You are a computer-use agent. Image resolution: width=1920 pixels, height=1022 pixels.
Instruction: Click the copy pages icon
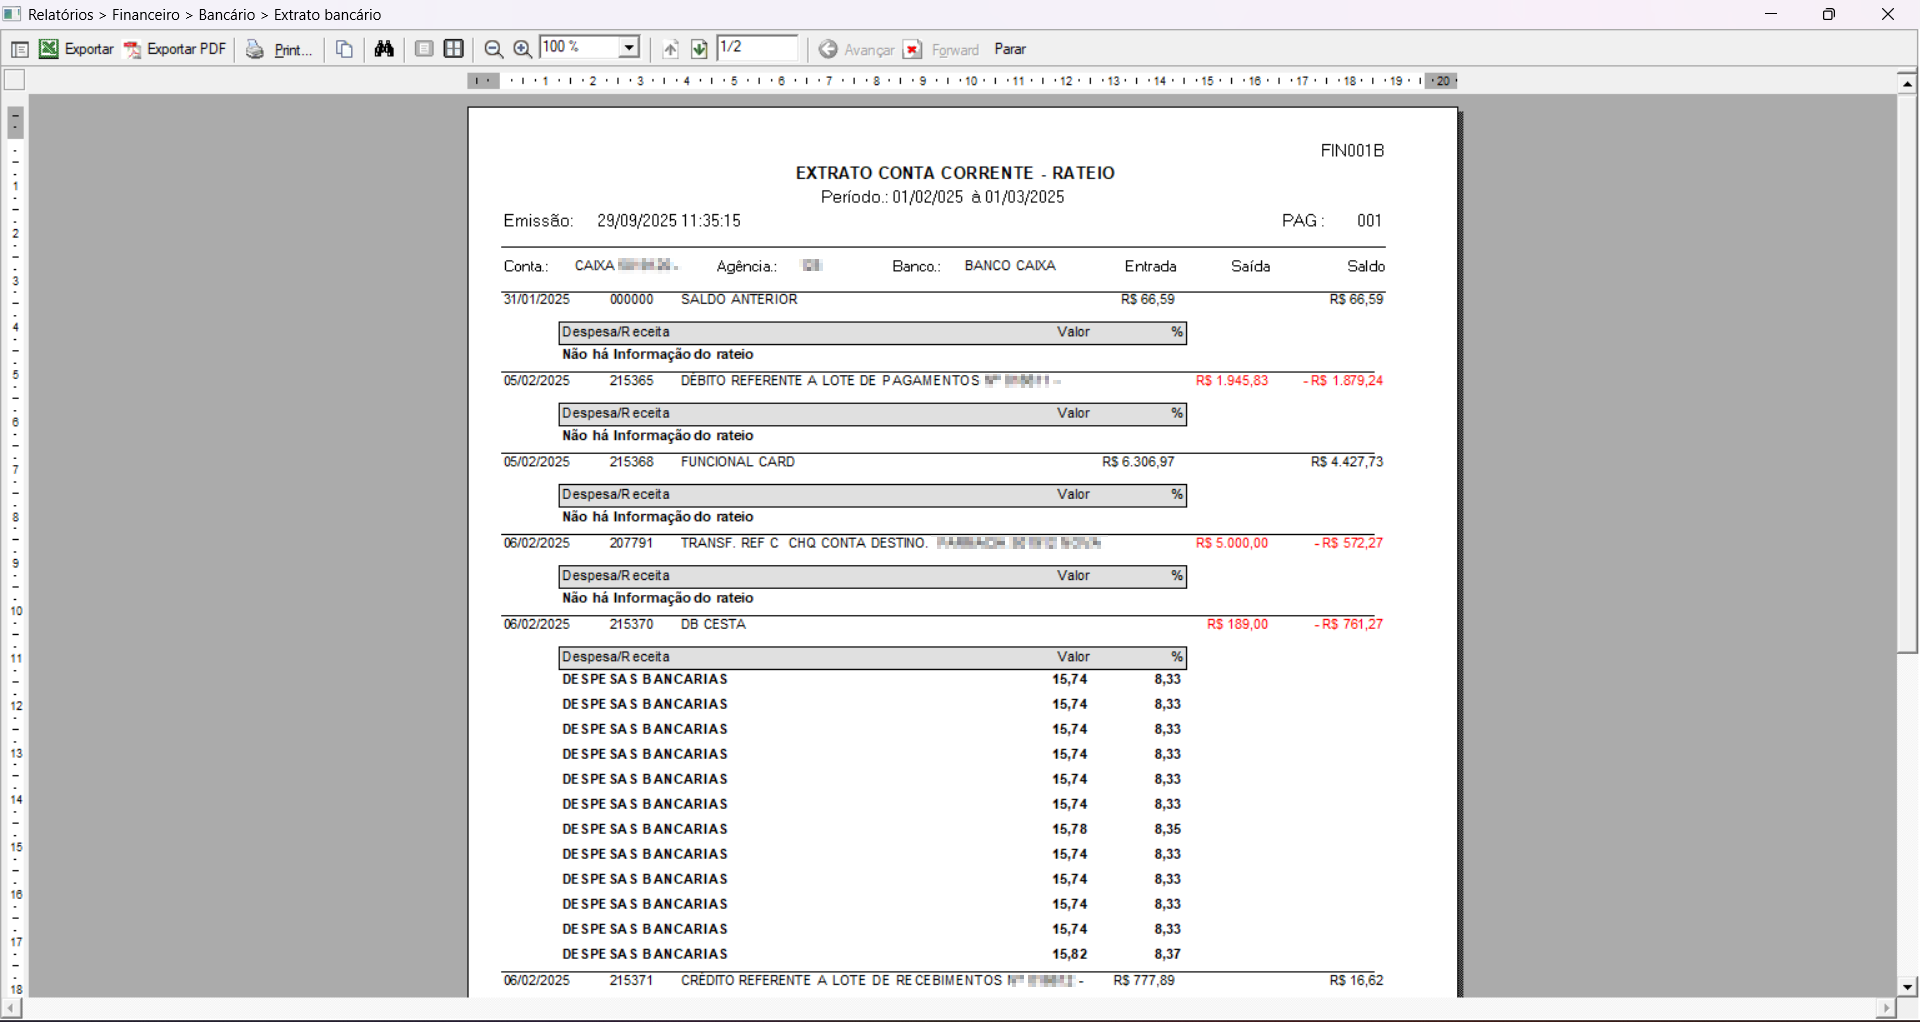click(x=345, y=49)
